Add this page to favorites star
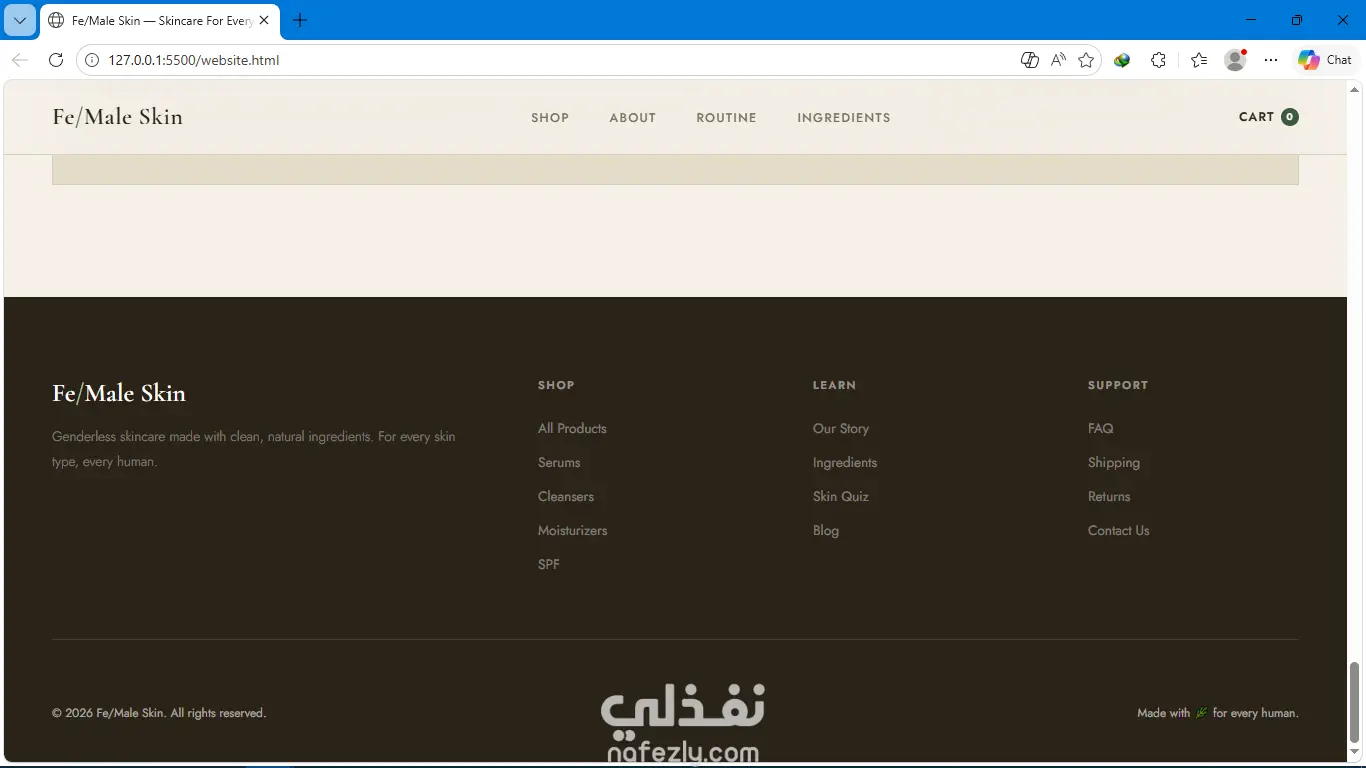Viewport: 1366px width, 768px height. (x=1086, y=60)
